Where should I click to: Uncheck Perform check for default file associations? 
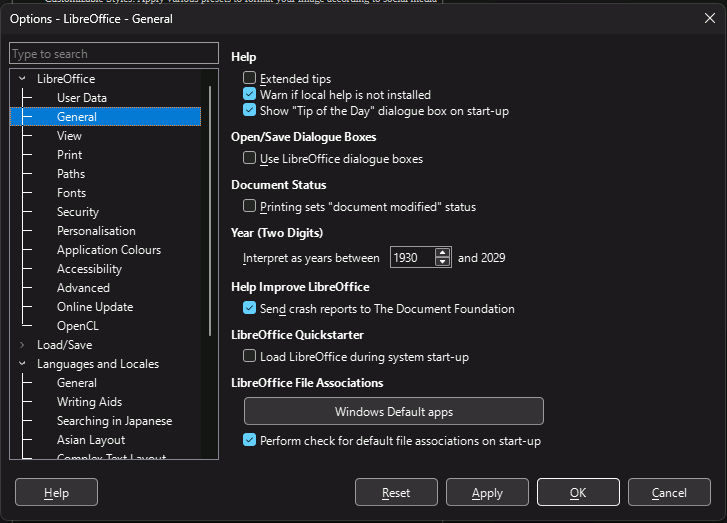[x=249, y=440]
